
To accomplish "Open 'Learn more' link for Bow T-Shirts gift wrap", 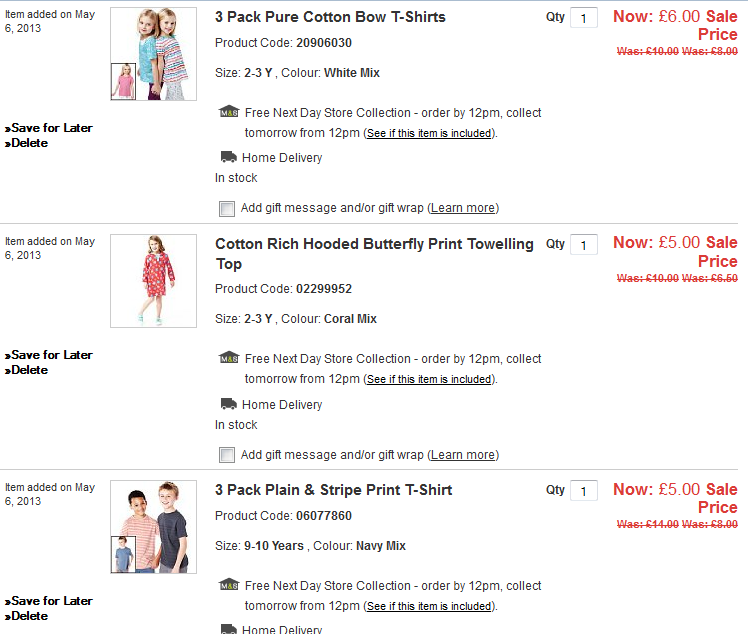I will click(x=462, y=208).
